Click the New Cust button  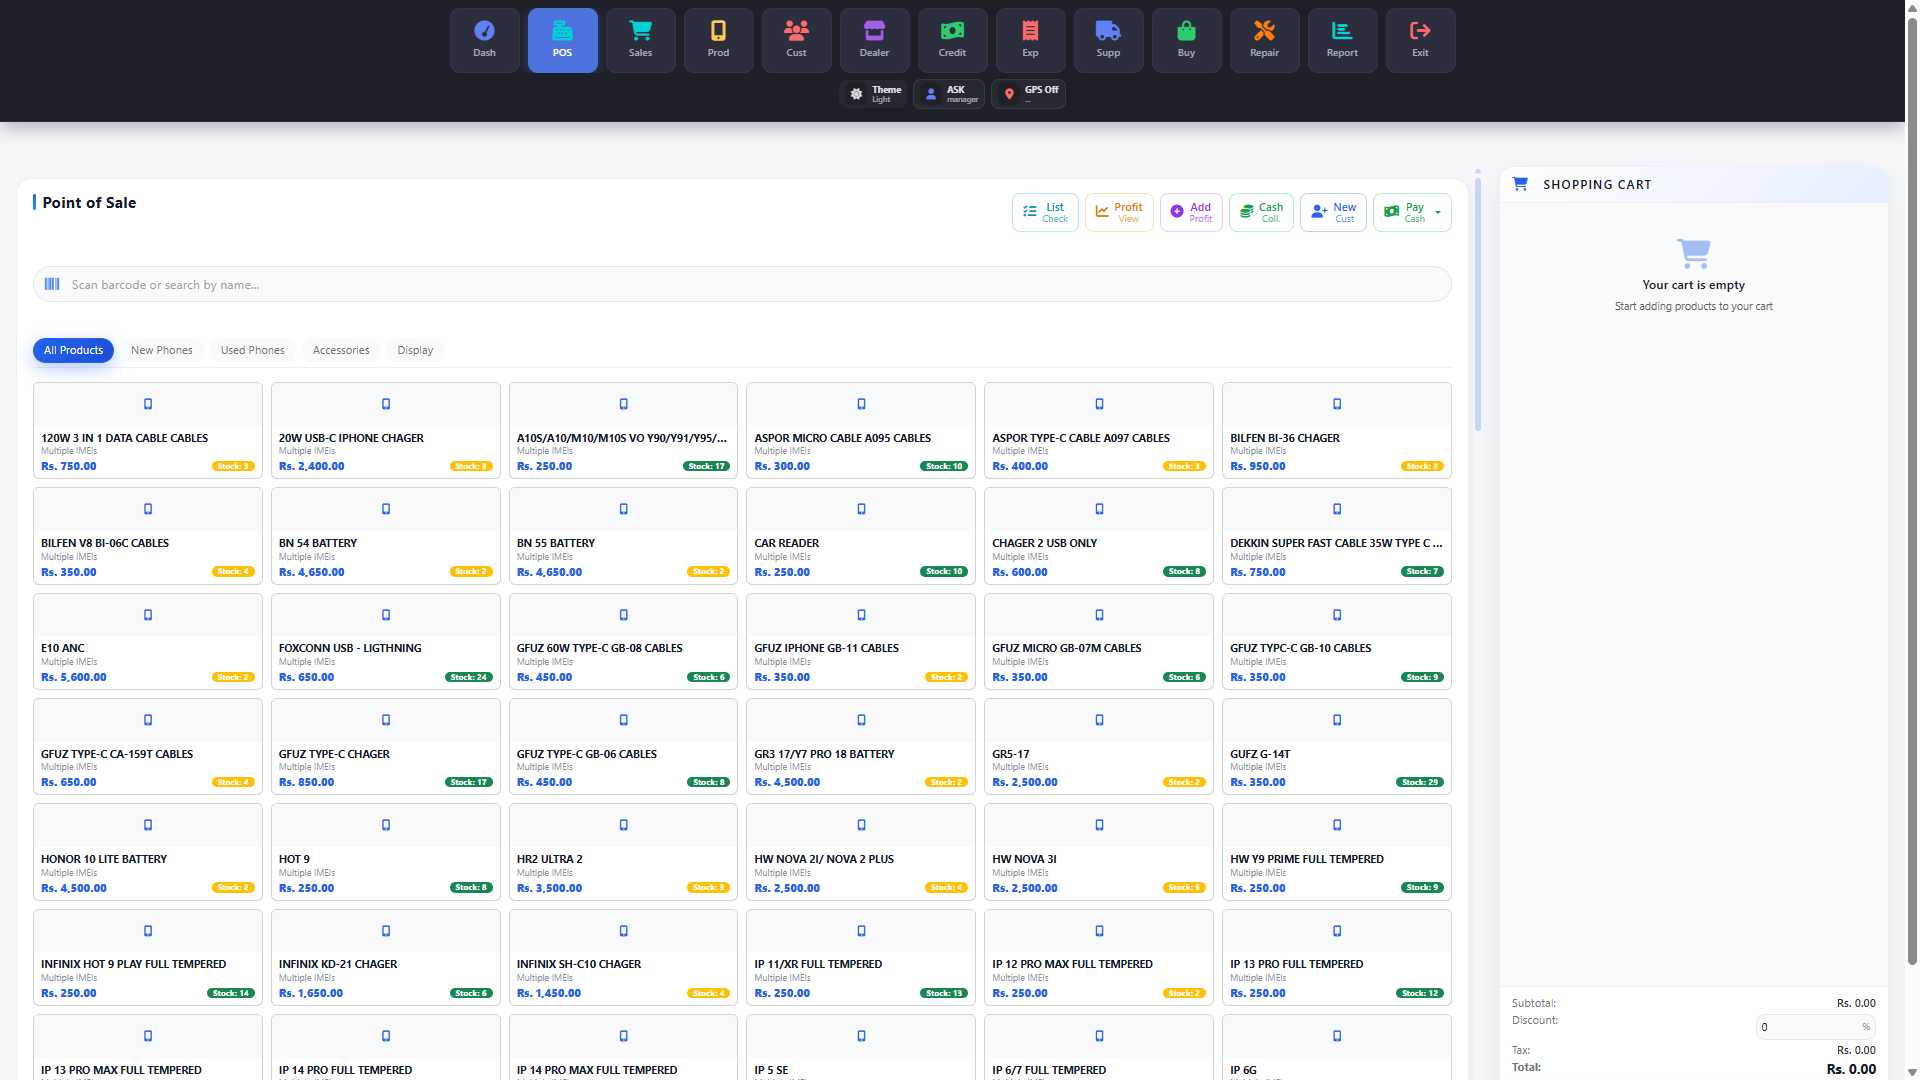(1333, 212)
